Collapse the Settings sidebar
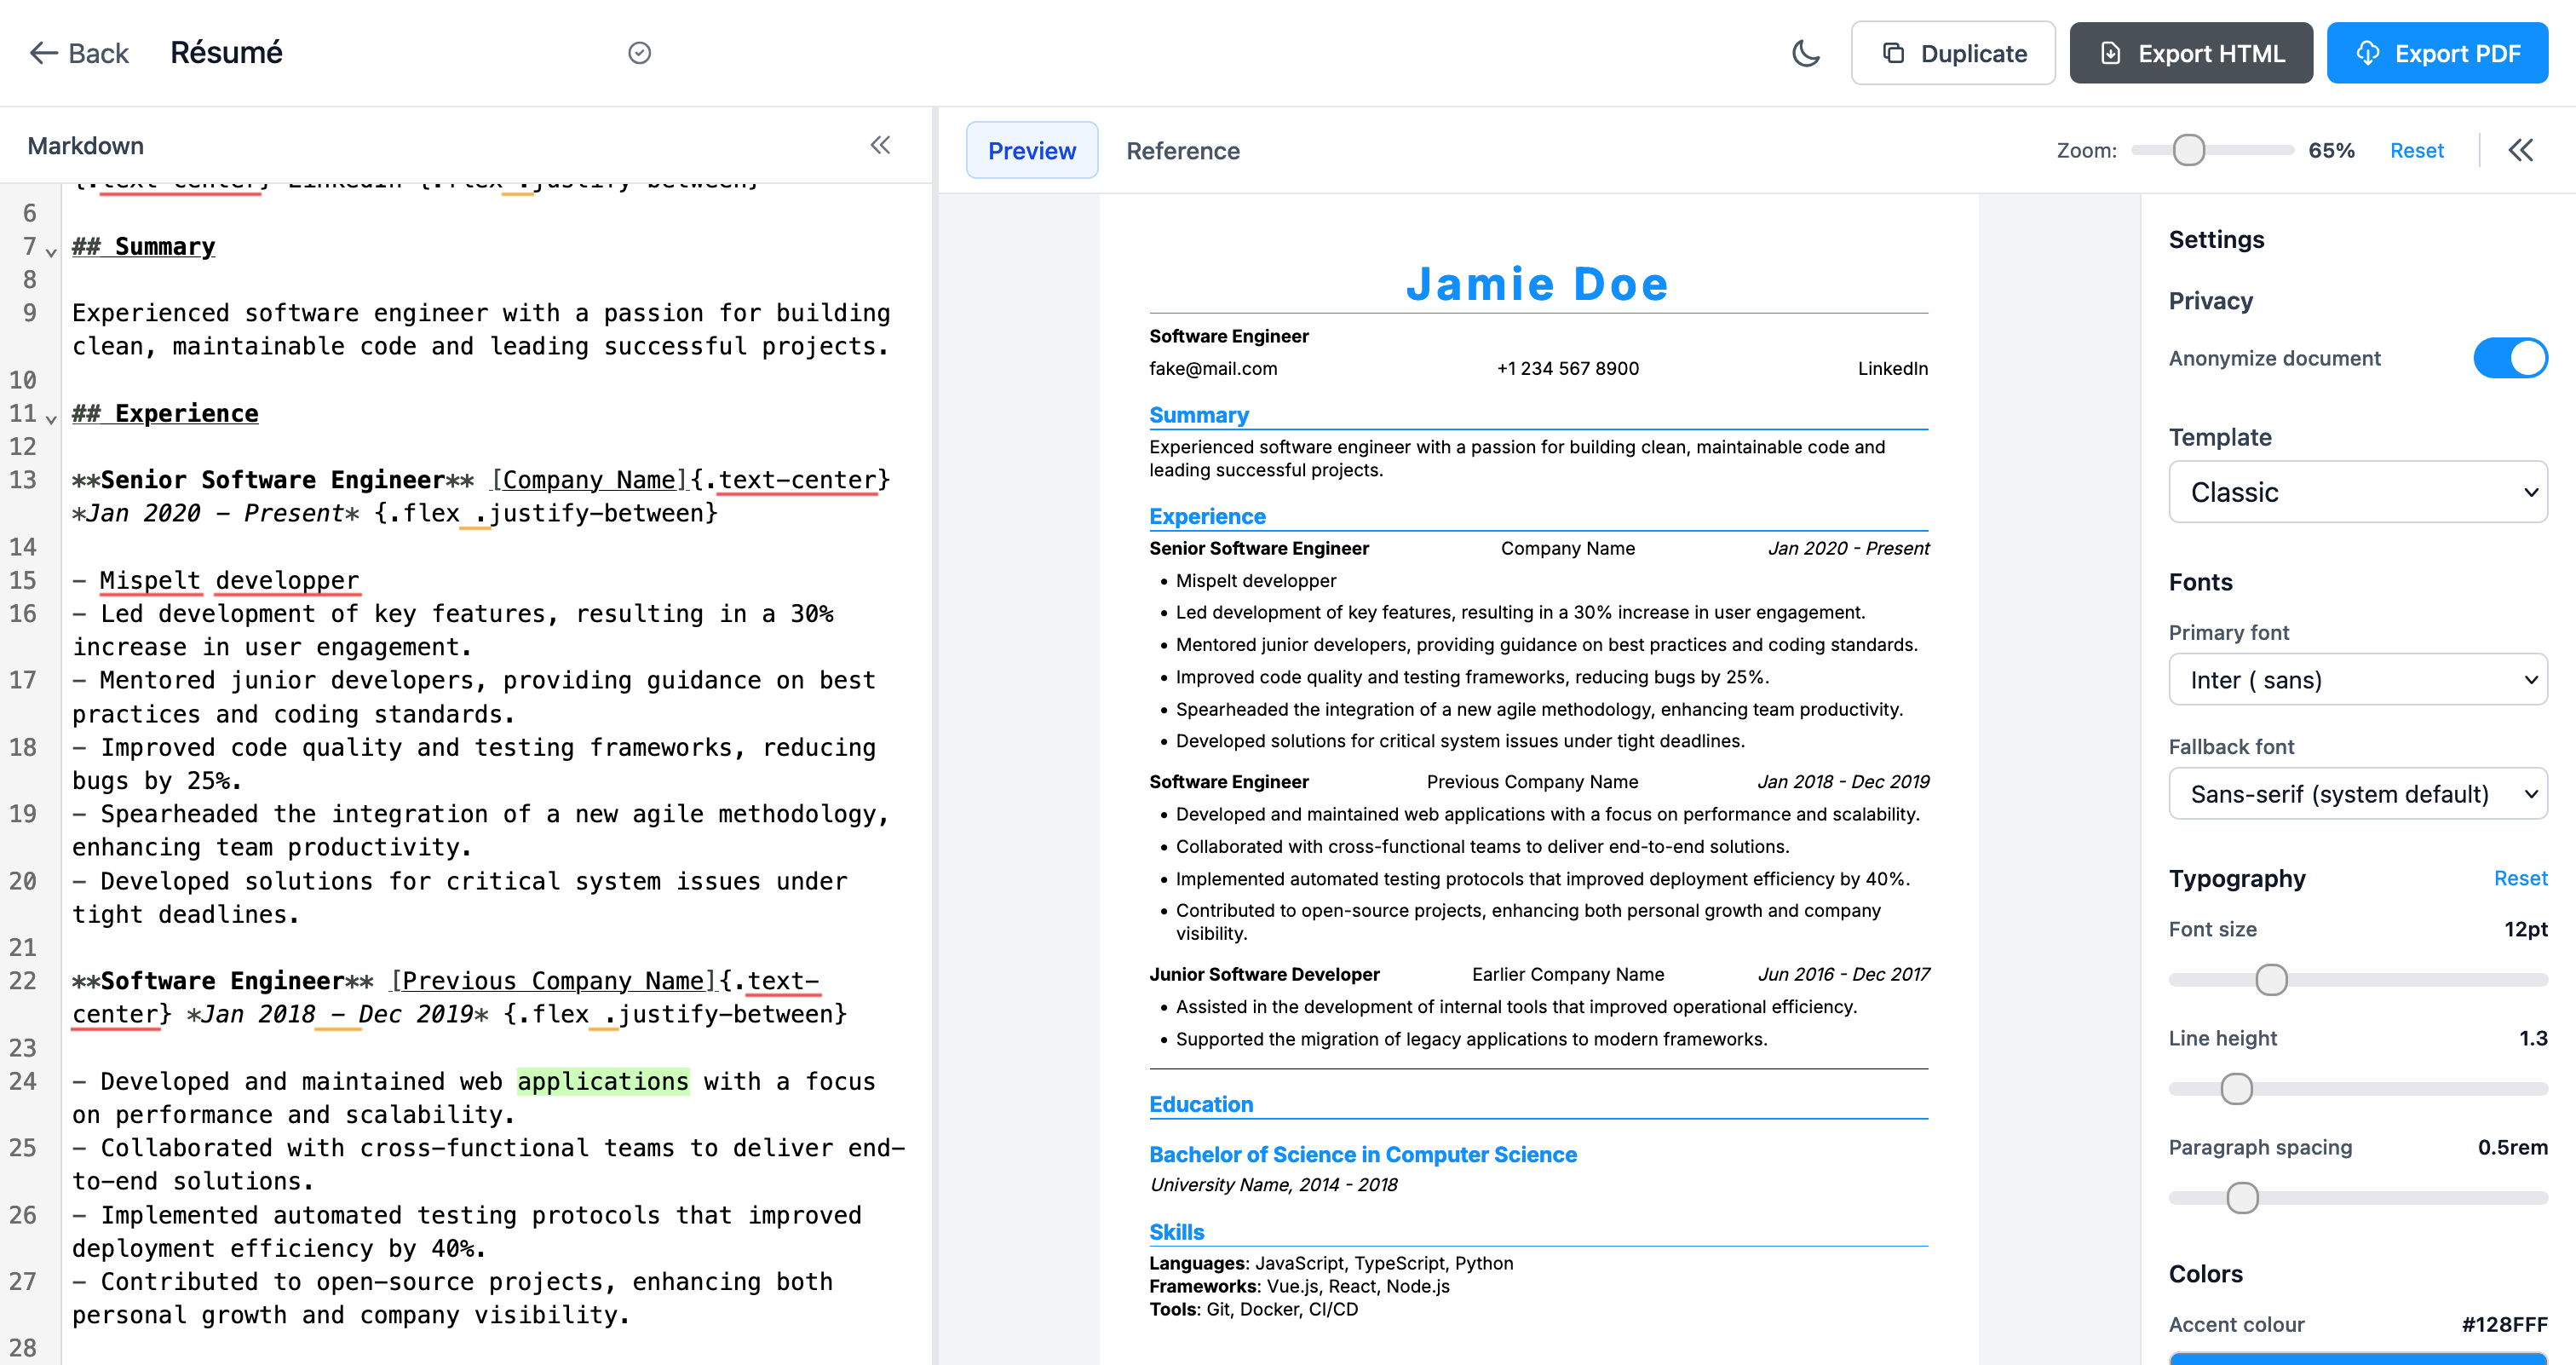 point(2522,150)
